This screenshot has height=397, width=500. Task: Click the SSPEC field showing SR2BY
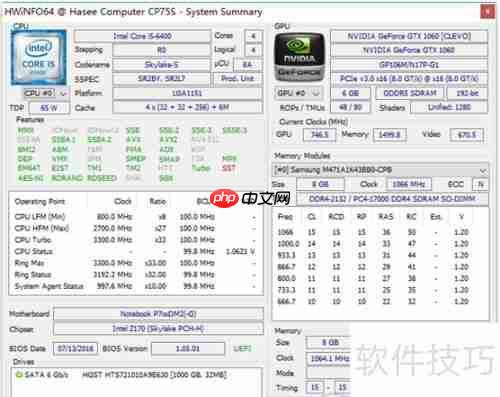click(x=161, y=79)
